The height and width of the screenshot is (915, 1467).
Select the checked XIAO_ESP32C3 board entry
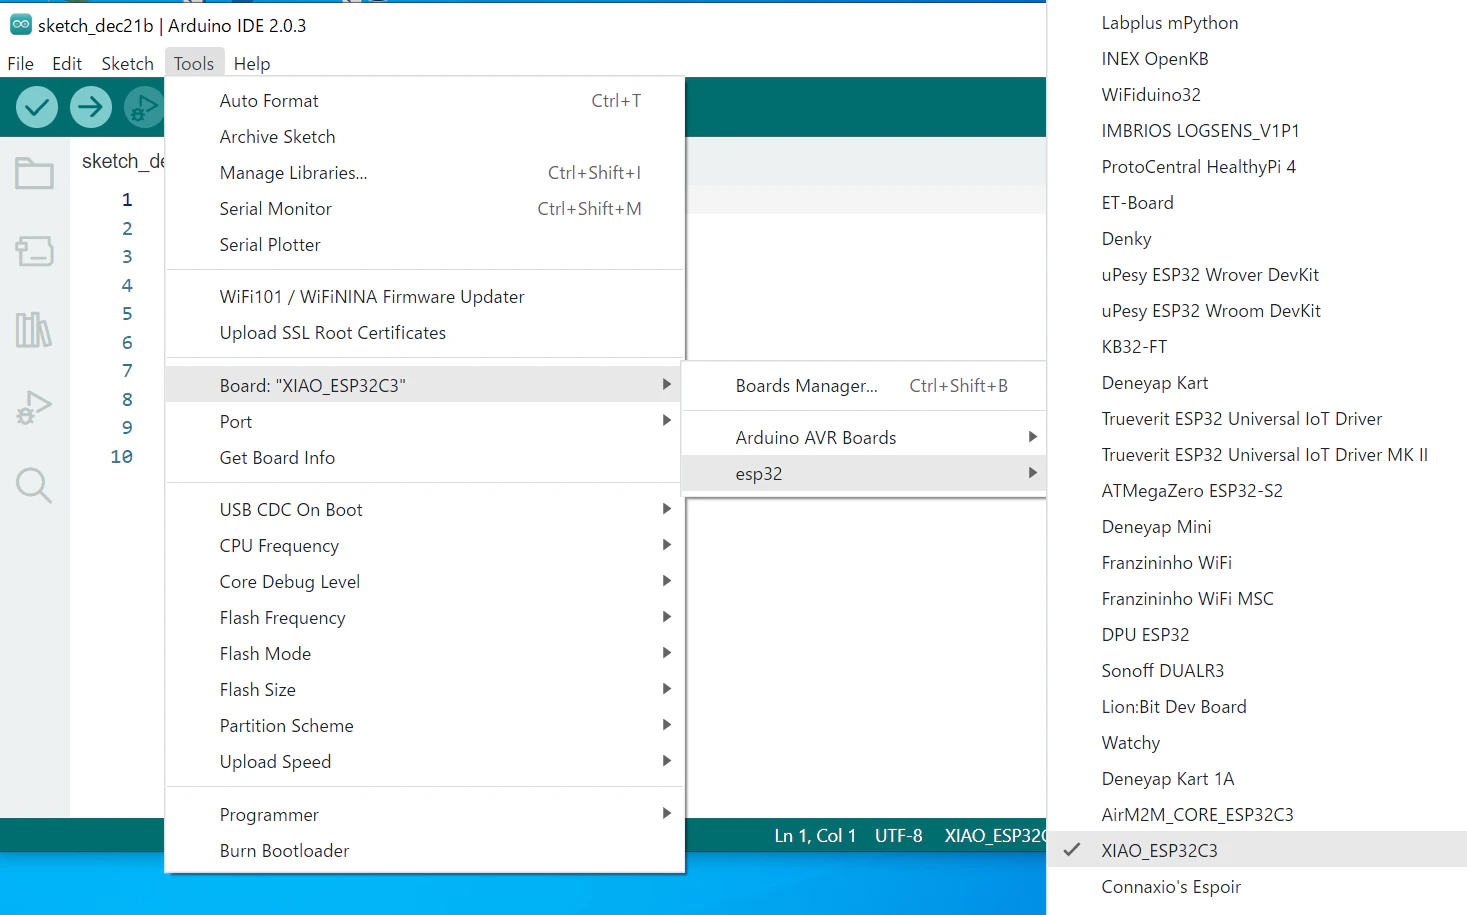[1257, 850]
